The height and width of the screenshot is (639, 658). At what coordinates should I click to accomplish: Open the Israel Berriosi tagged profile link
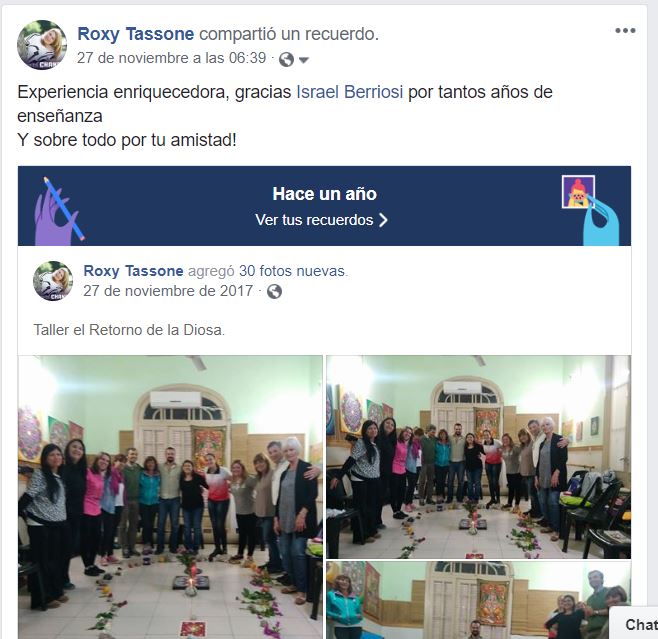coord(350,91)
